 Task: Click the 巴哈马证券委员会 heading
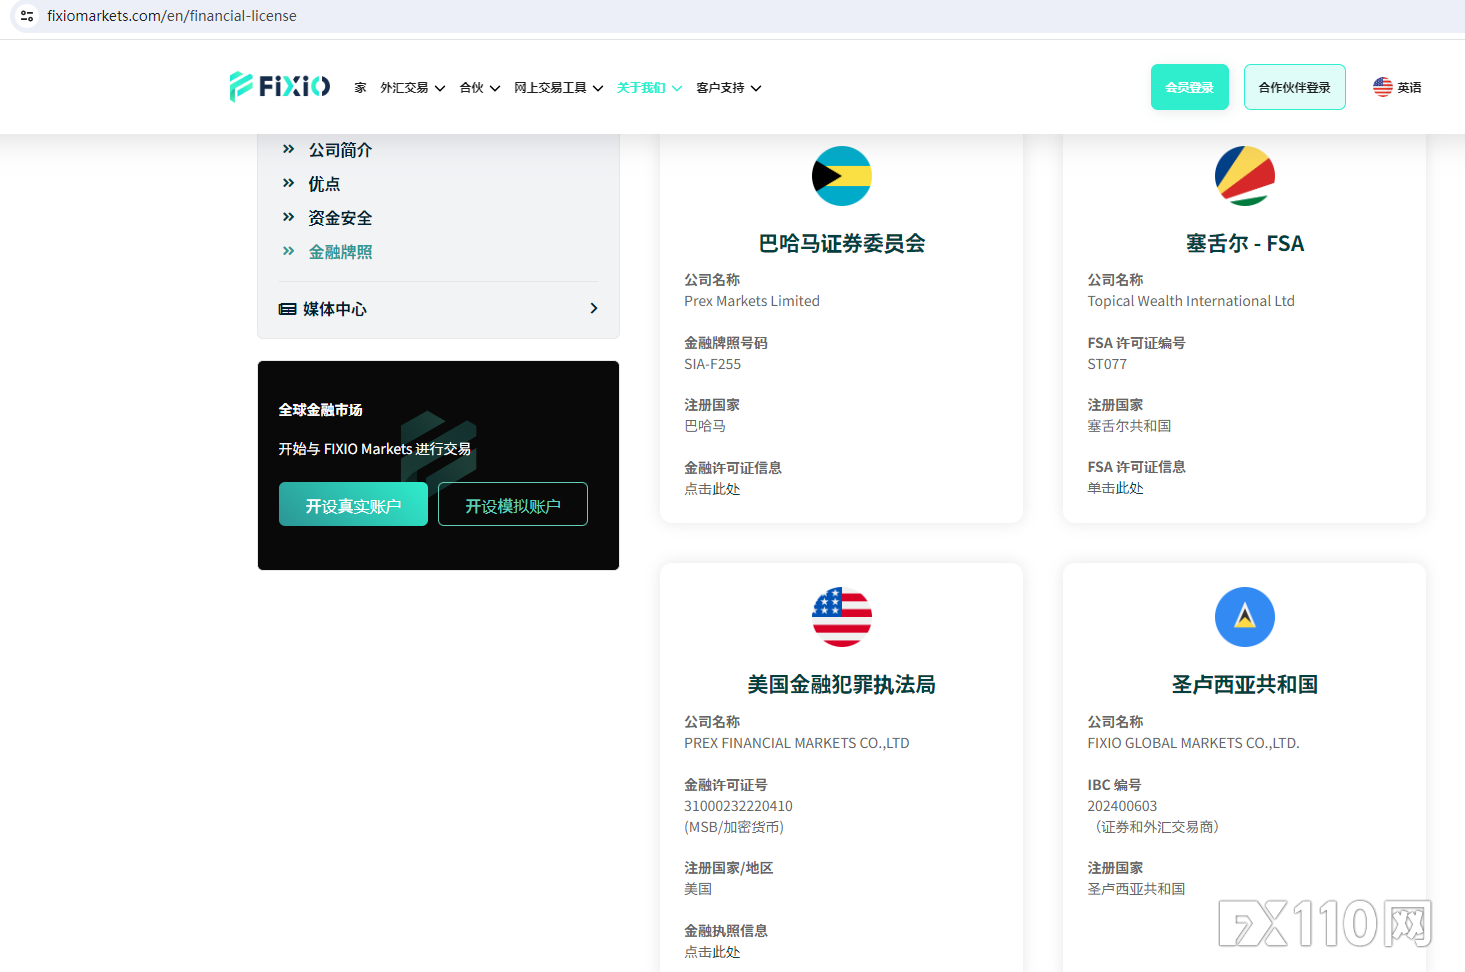841,243
